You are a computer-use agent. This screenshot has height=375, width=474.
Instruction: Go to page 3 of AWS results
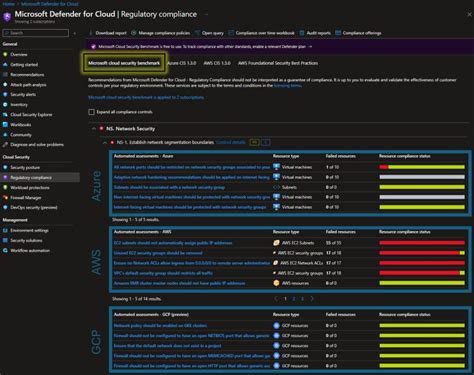pyautogui.click(x=302, y=299)
